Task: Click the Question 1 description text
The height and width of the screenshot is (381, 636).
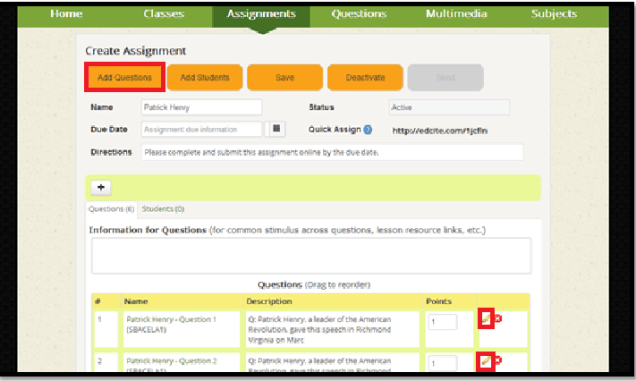Action: click(320, 329)
